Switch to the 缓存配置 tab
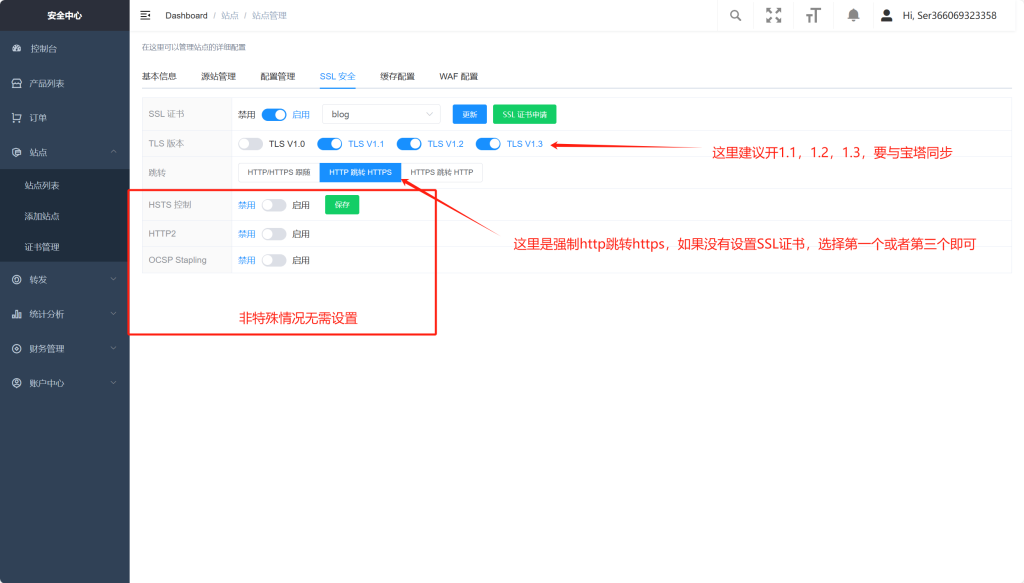1024x583 pixels. 398,75
